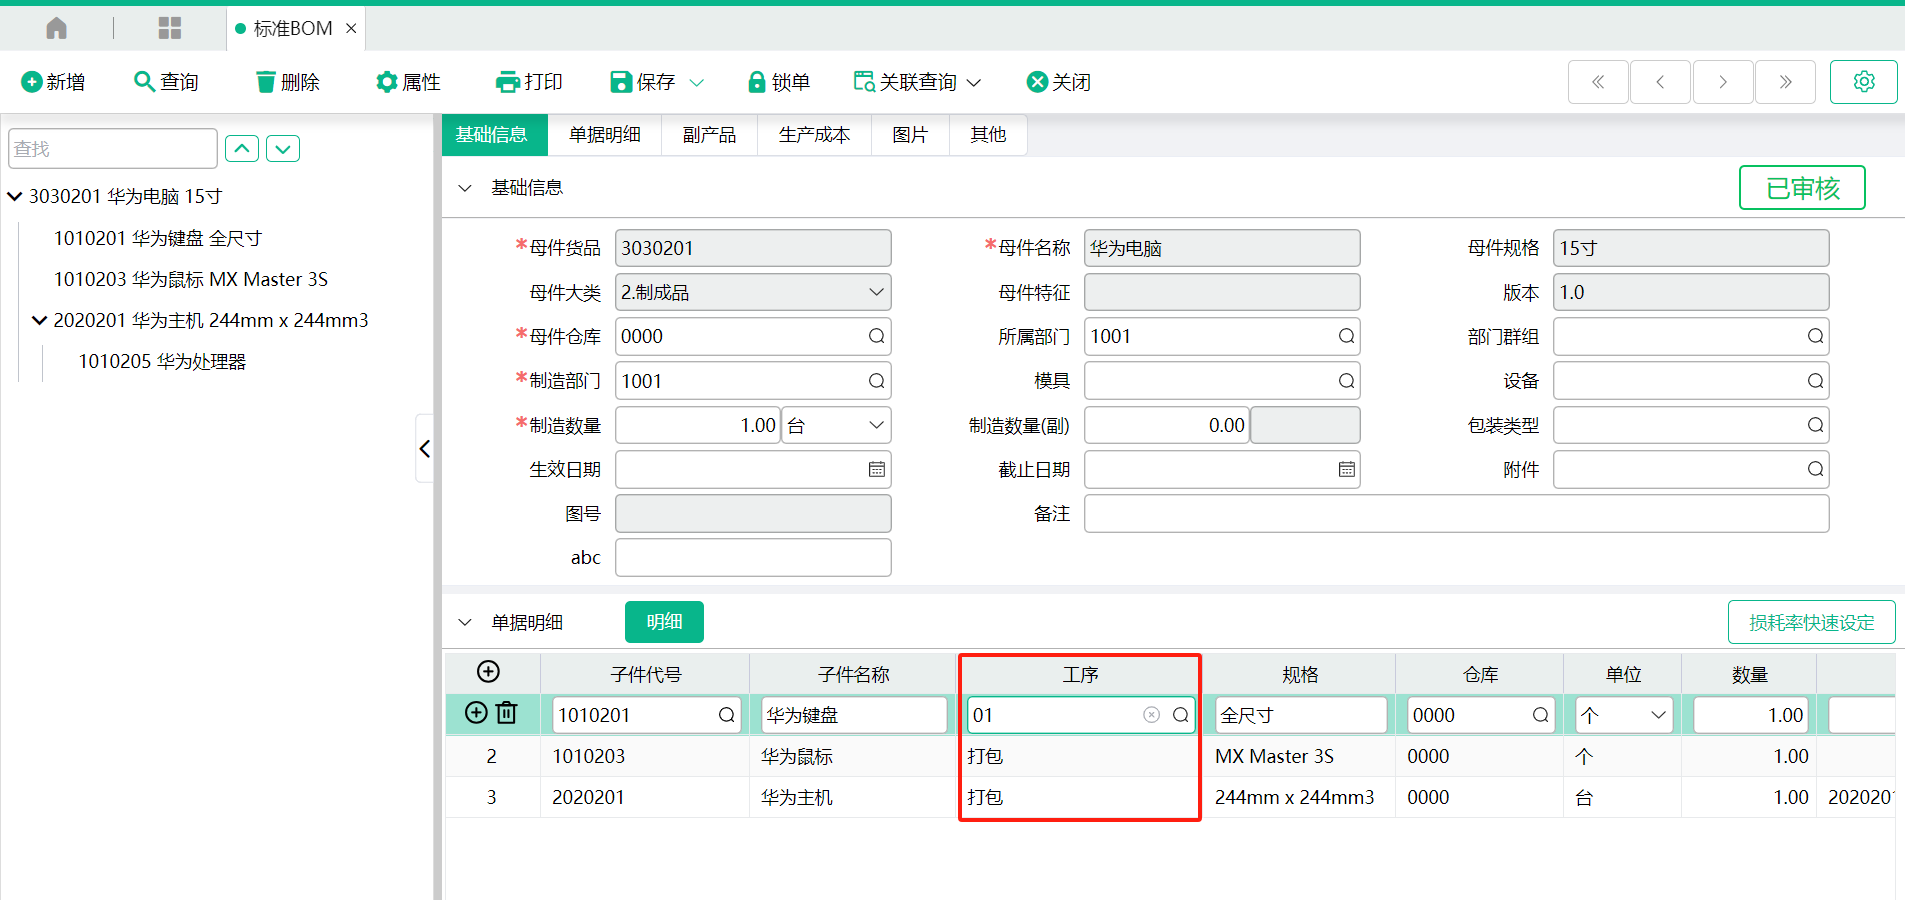Collapse the 单据明细 section chevron
The width and height of the screenshot is (1905, 900).
coord(465,622)
